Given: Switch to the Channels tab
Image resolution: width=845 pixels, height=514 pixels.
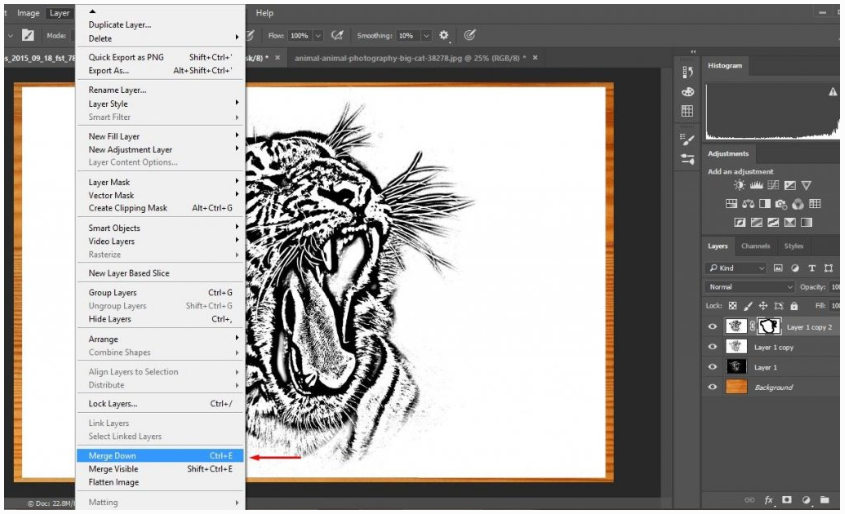Looking at the screenshot, I should (755, 246).
